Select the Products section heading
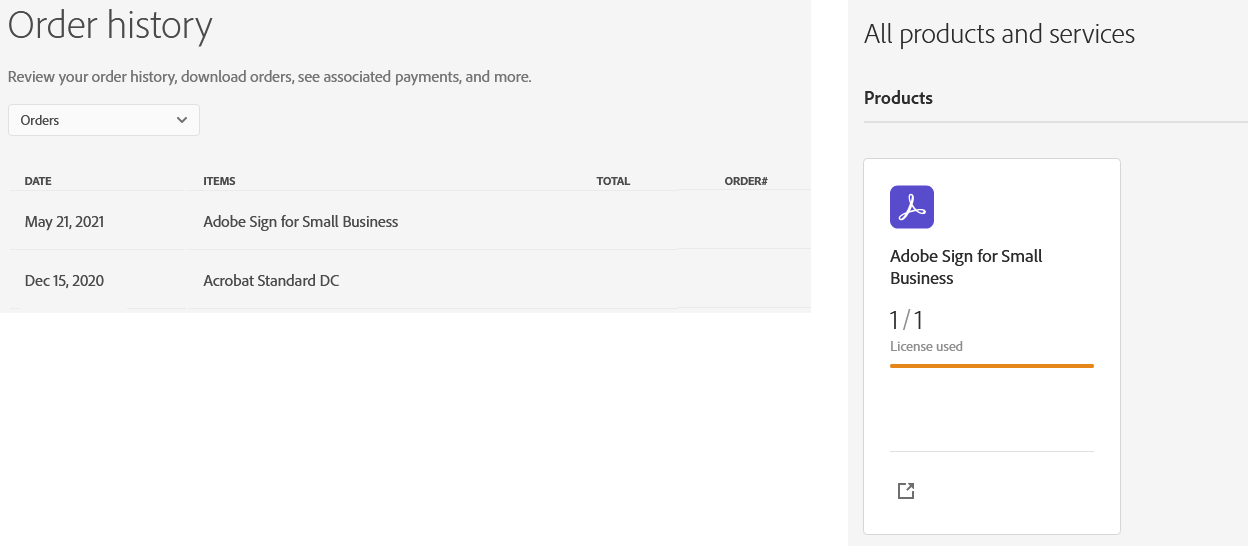Viewport: 1248px width, 548px height. (898, 98)
